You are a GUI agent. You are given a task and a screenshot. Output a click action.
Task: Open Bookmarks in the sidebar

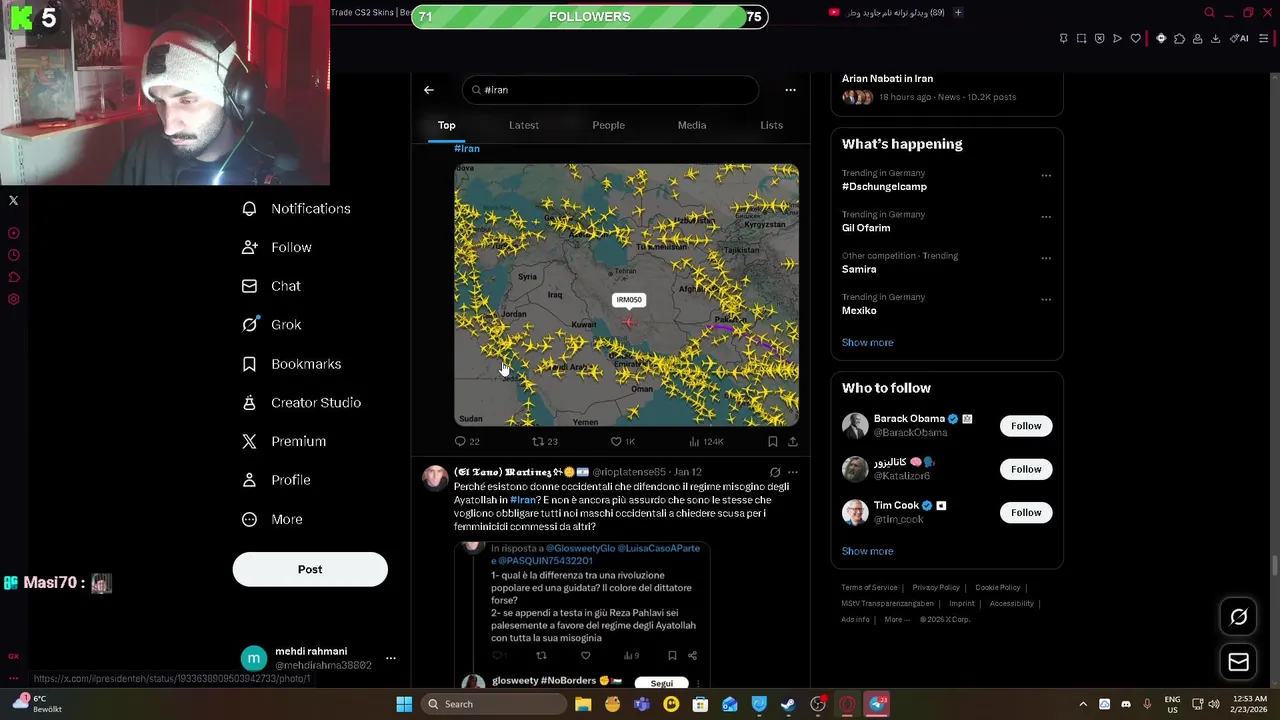point(291,364)
